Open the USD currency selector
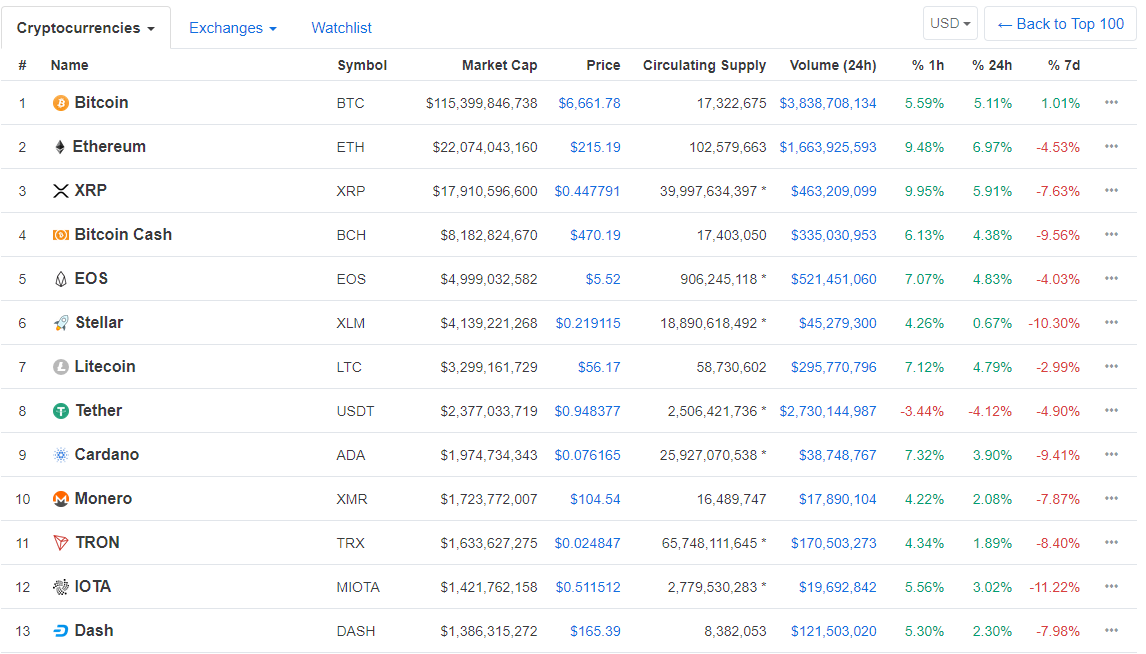 [x=950, y=23]
